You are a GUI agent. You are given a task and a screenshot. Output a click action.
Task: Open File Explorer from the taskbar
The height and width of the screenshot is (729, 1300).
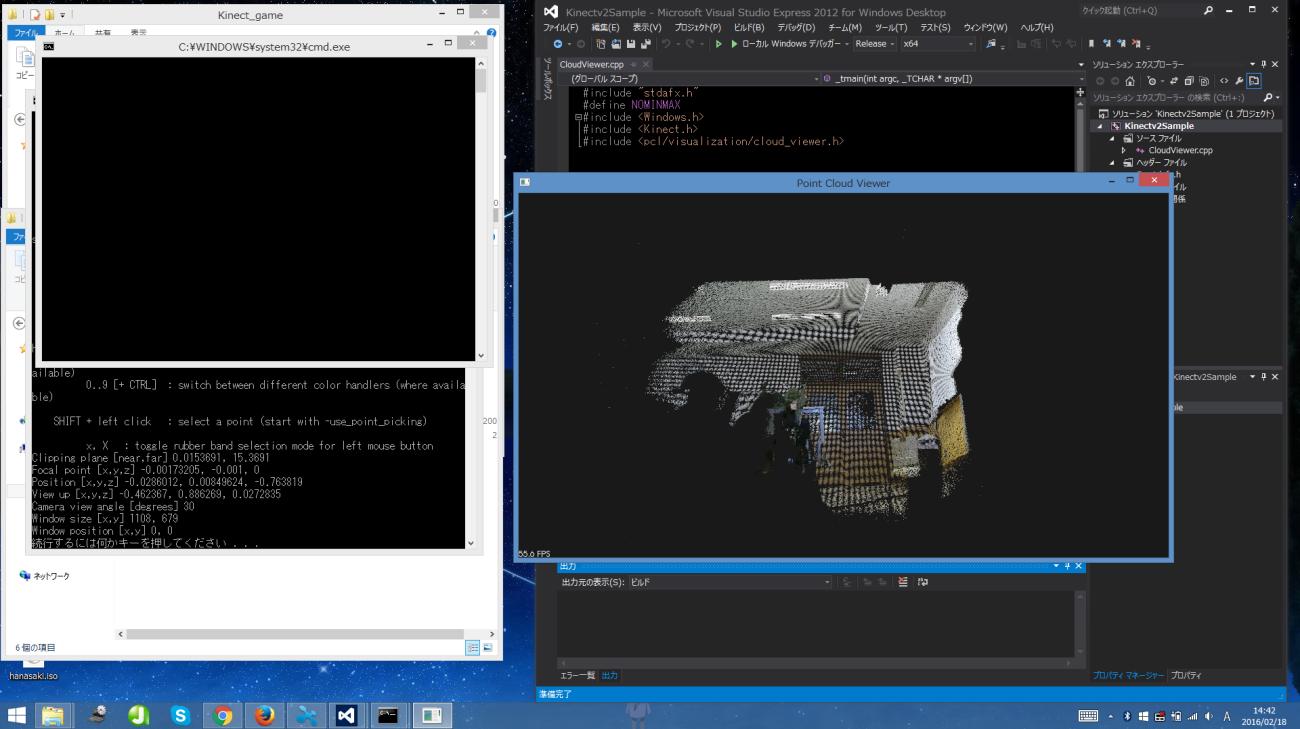(x=52, y=715)
